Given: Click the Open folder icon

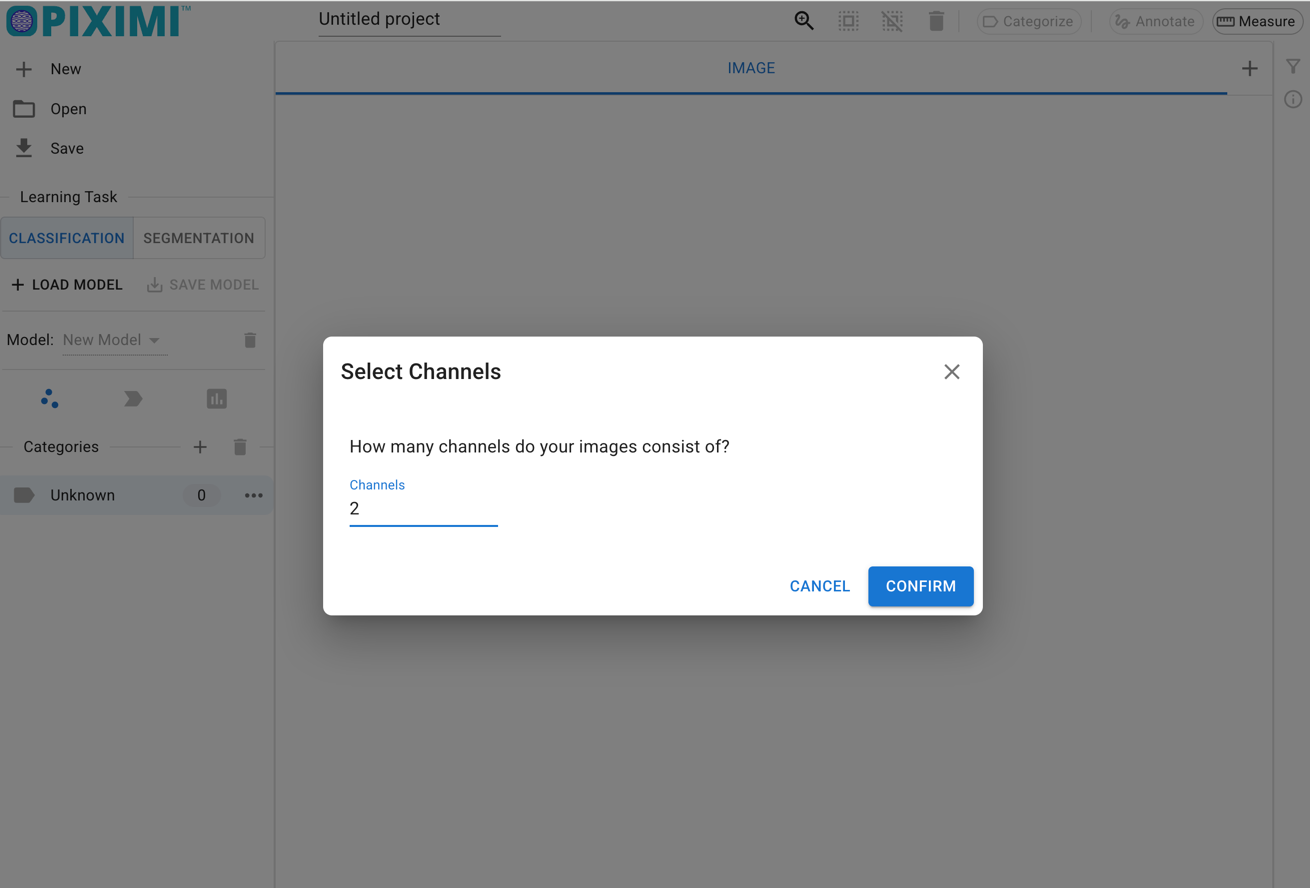Looking at the screenshot, I should tap(24, 109).
